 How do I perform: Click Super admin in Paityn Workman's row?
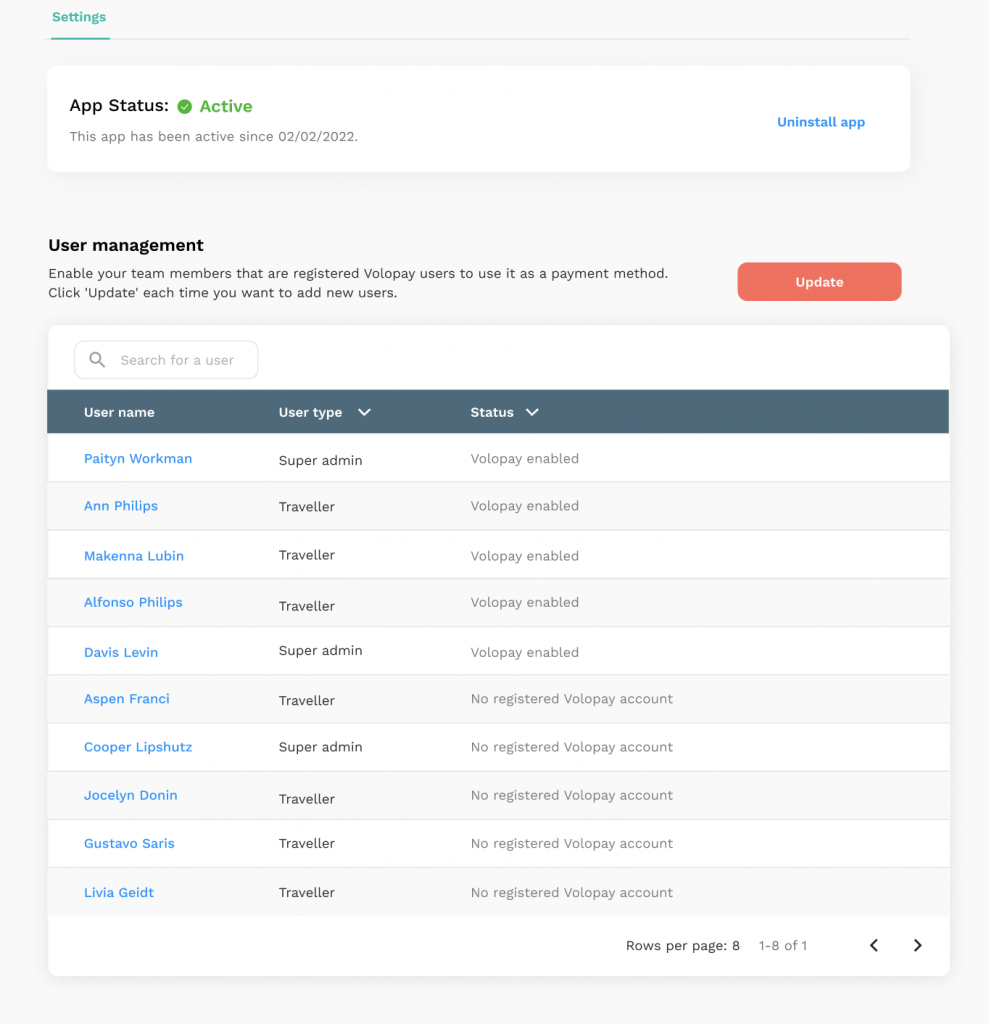click(320, 460)
